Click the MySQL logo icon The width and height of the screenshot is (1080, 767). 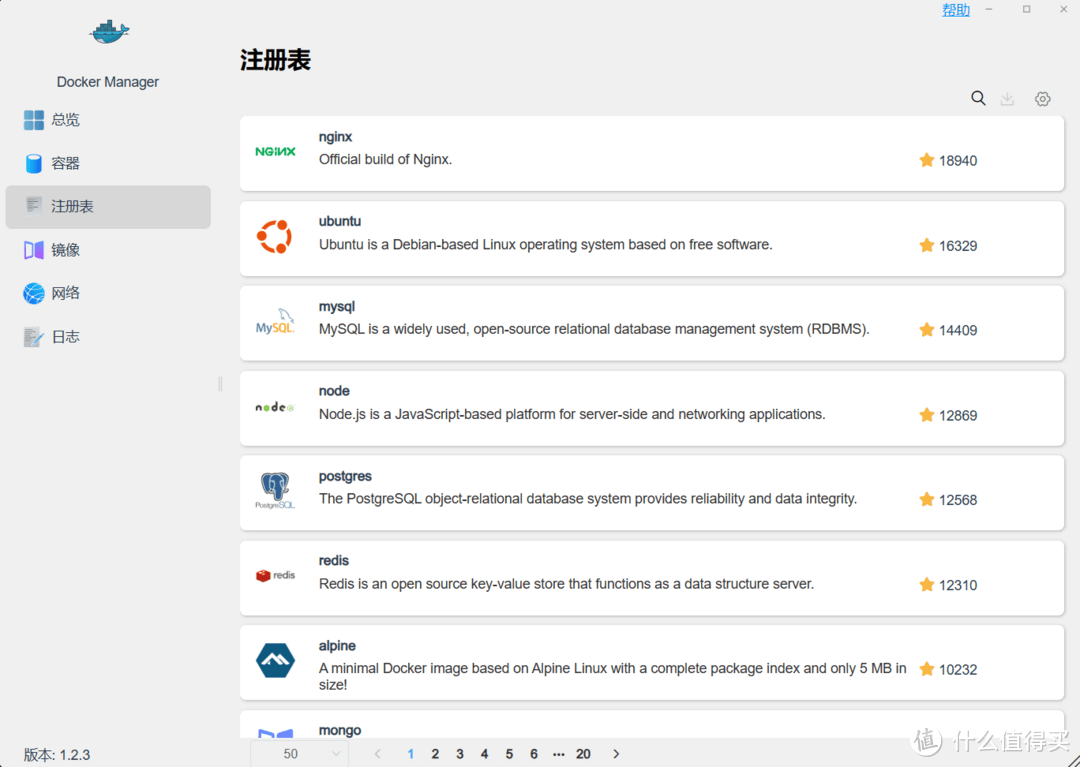click(276, 322)
